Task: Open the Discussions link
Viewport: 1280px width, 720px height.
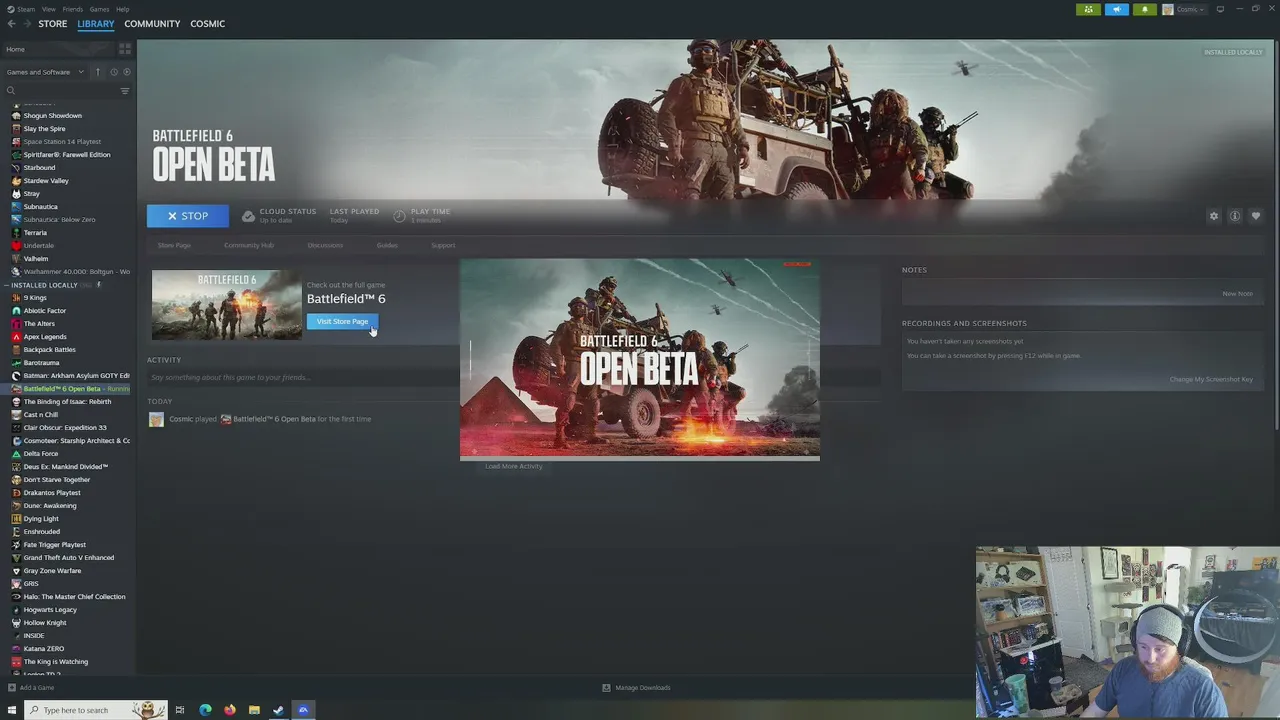Action: (325, 245)
